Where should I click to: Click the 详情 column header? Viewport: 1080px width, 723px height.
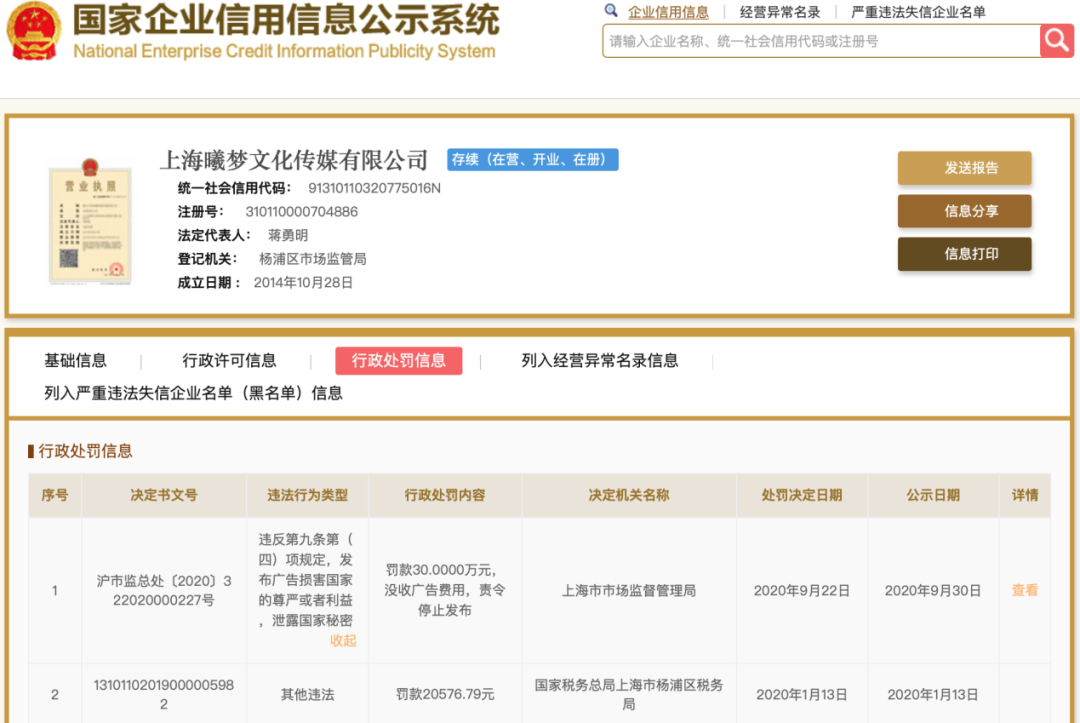pyautogui.click(x=1024, y=495)
